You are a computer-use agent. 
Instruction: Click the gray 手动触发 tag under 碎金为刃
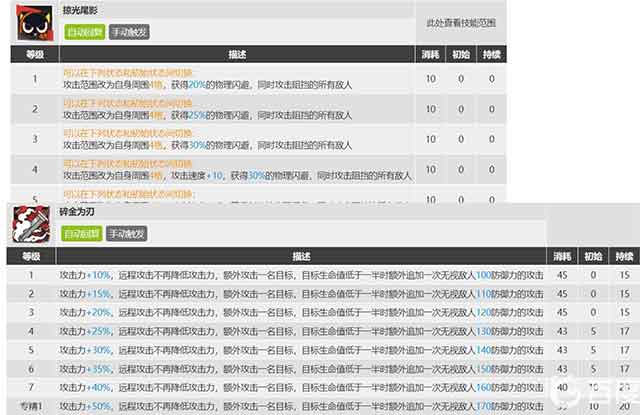[127, 233]
